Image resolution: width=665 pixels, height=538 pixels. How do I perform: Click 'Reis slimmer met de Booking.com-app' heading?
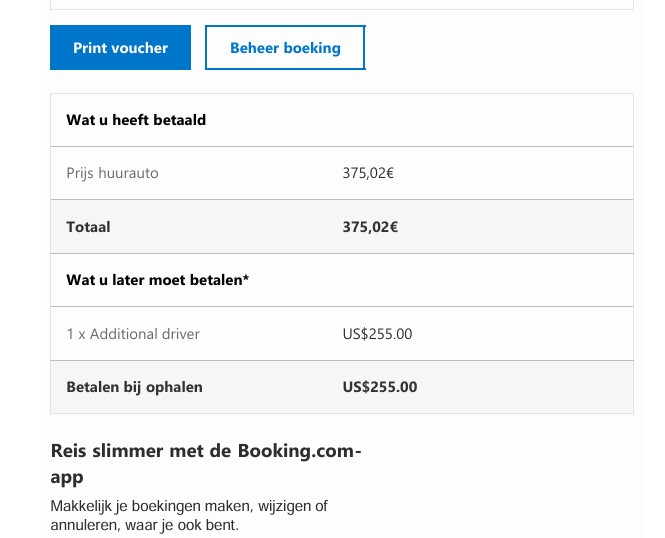pyautogui.click(x=206, y=463)
